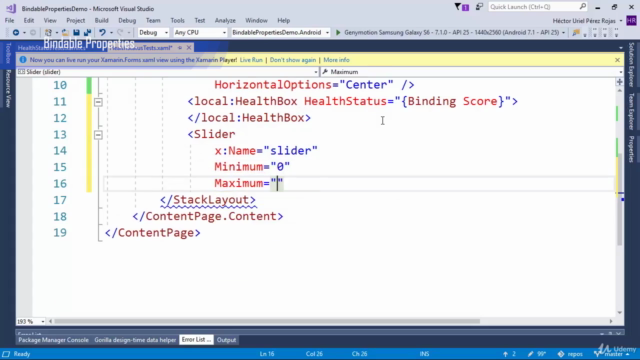
Task: Click the Quick Launch magnifier icon
Action: (583, 7)
